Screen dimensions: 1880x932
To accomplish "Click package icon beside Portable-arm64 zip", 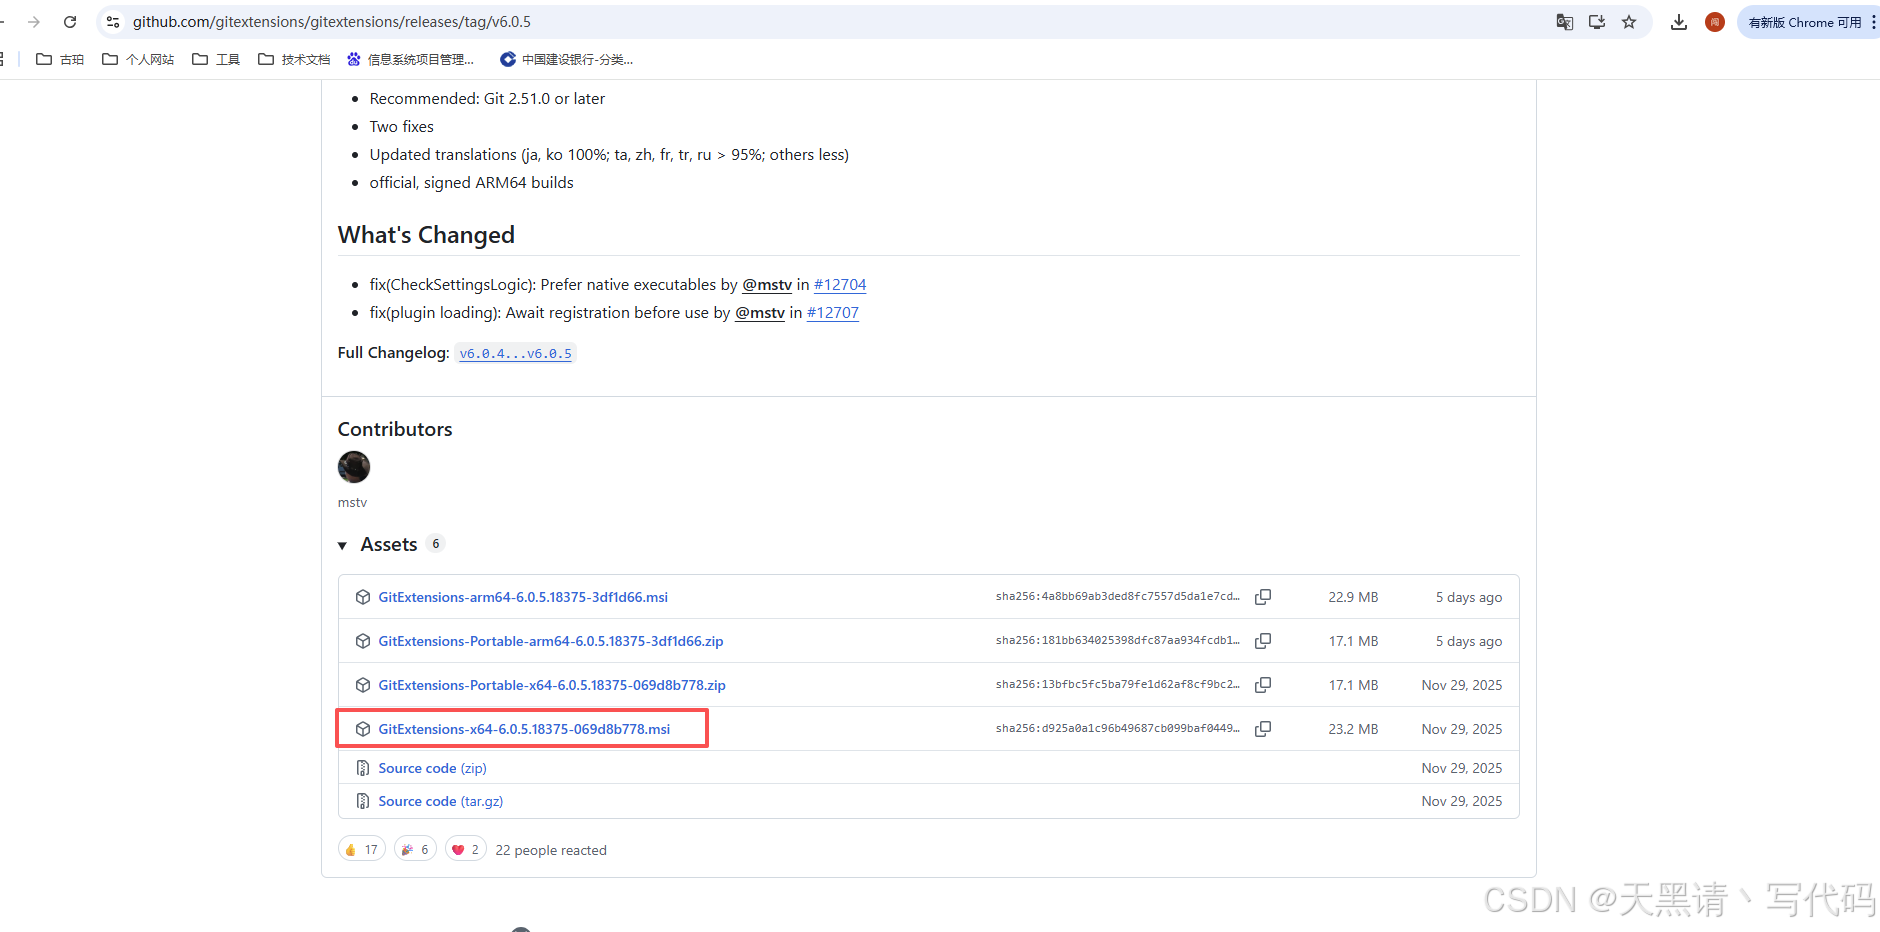I will (363, 641).
